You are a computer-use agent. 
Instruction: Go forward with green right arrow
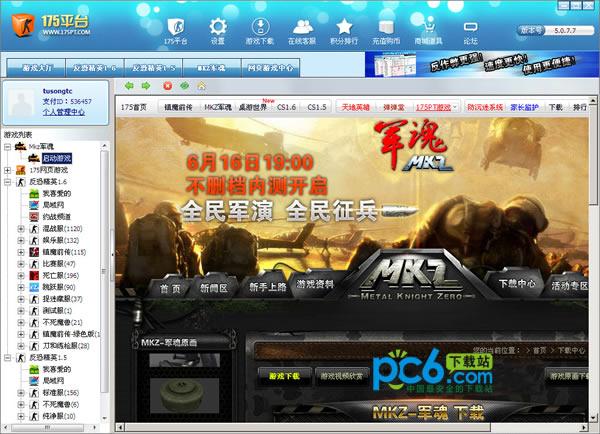tap(146, 86)
